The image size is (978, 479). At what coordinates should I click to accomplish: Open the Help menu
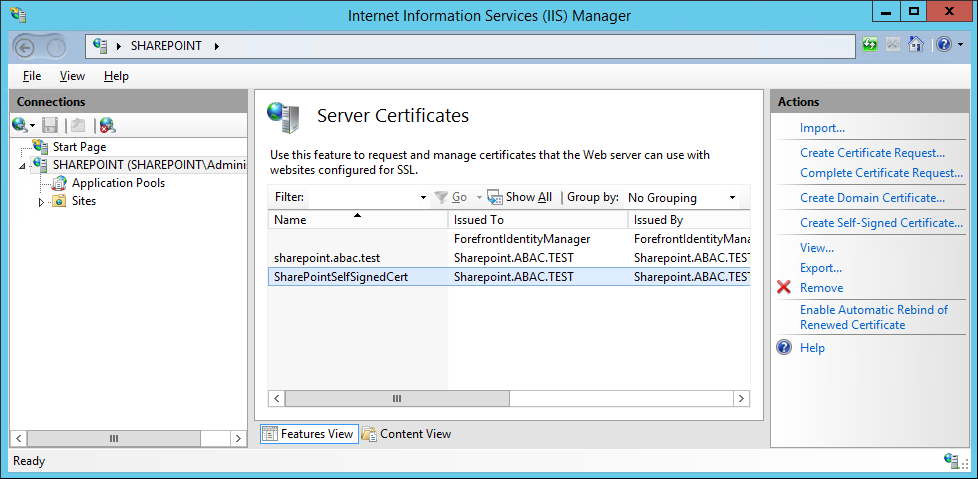tap(116, 76)
